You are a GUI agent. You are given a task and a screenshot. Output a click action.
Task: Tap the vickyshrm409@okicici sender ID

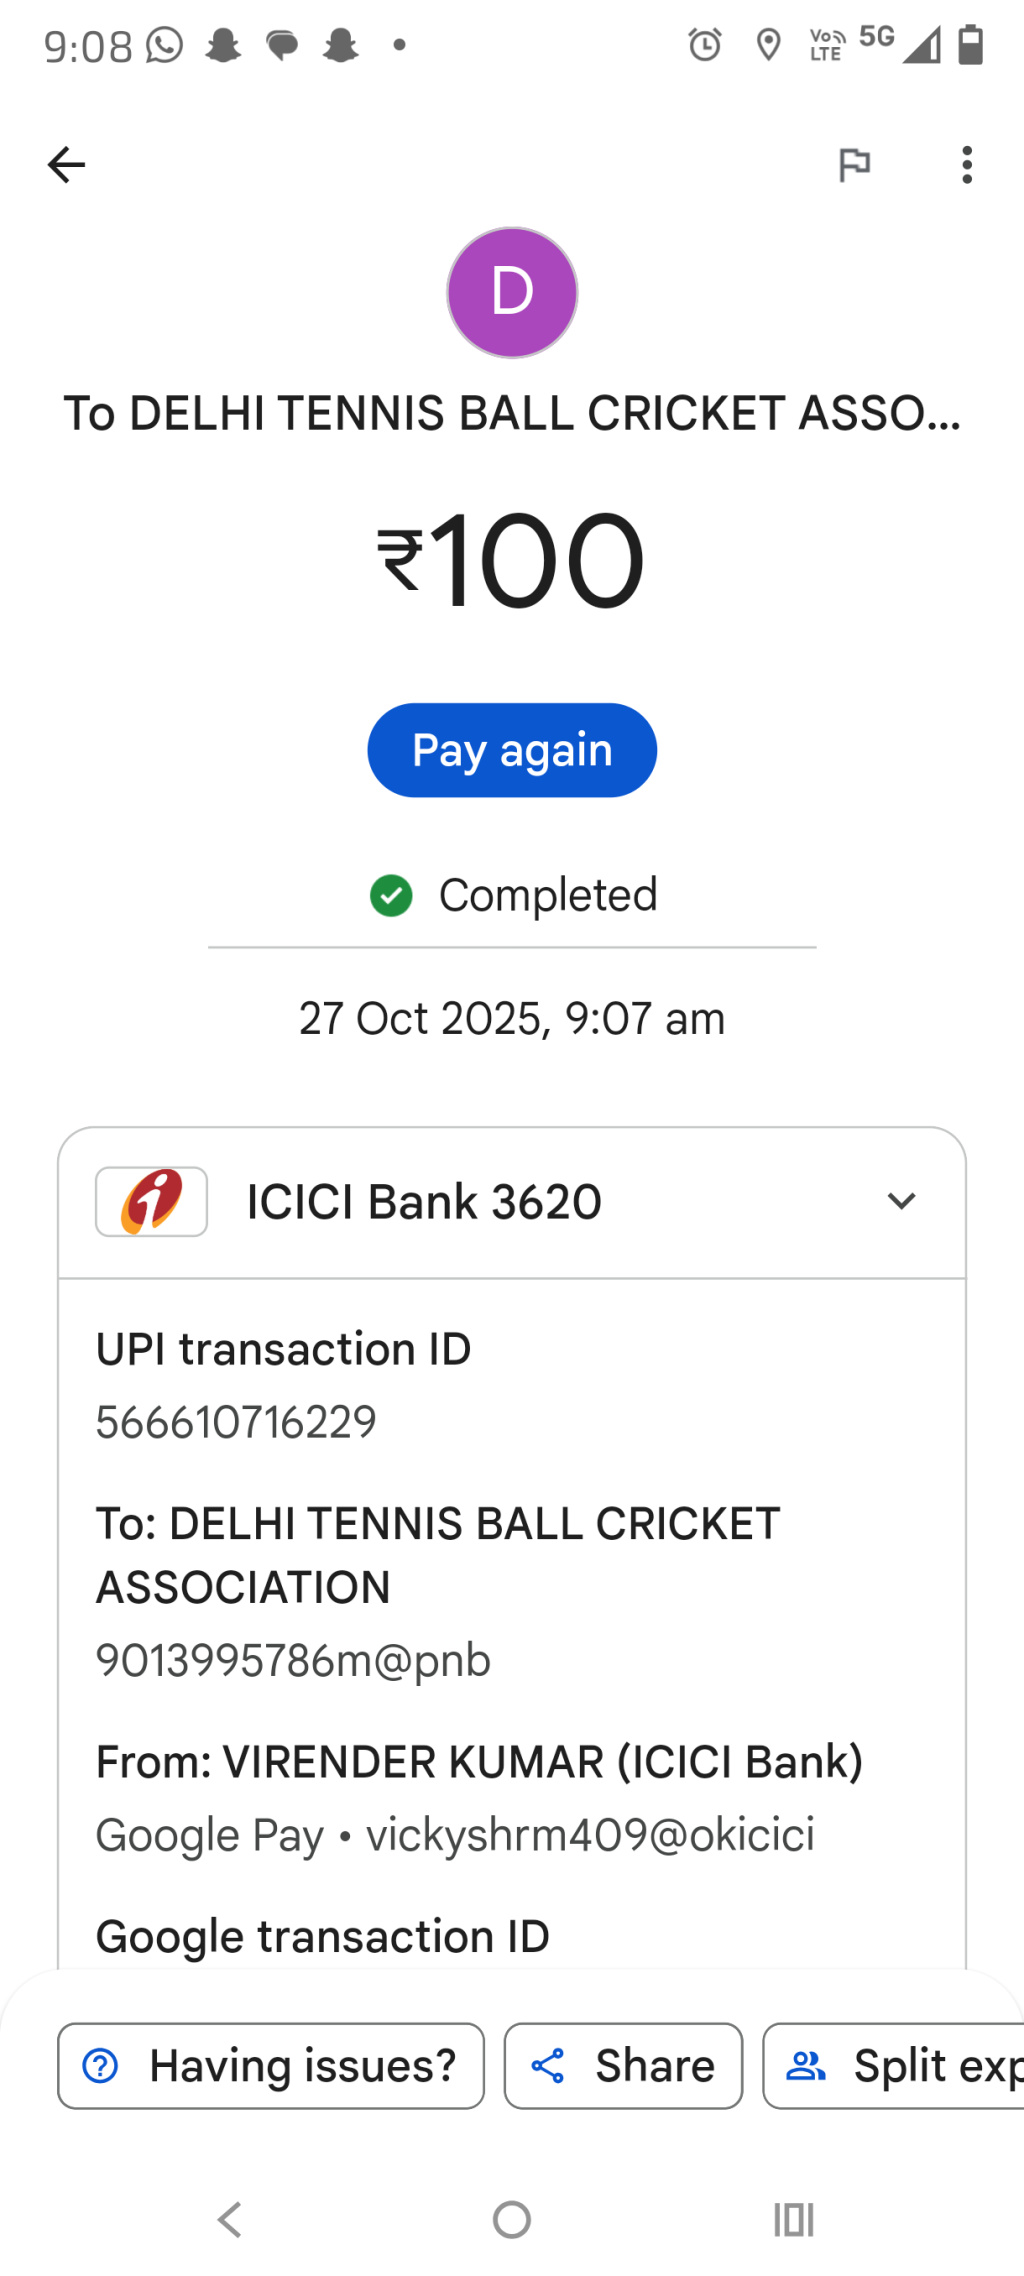click(x=590, y=1835)
